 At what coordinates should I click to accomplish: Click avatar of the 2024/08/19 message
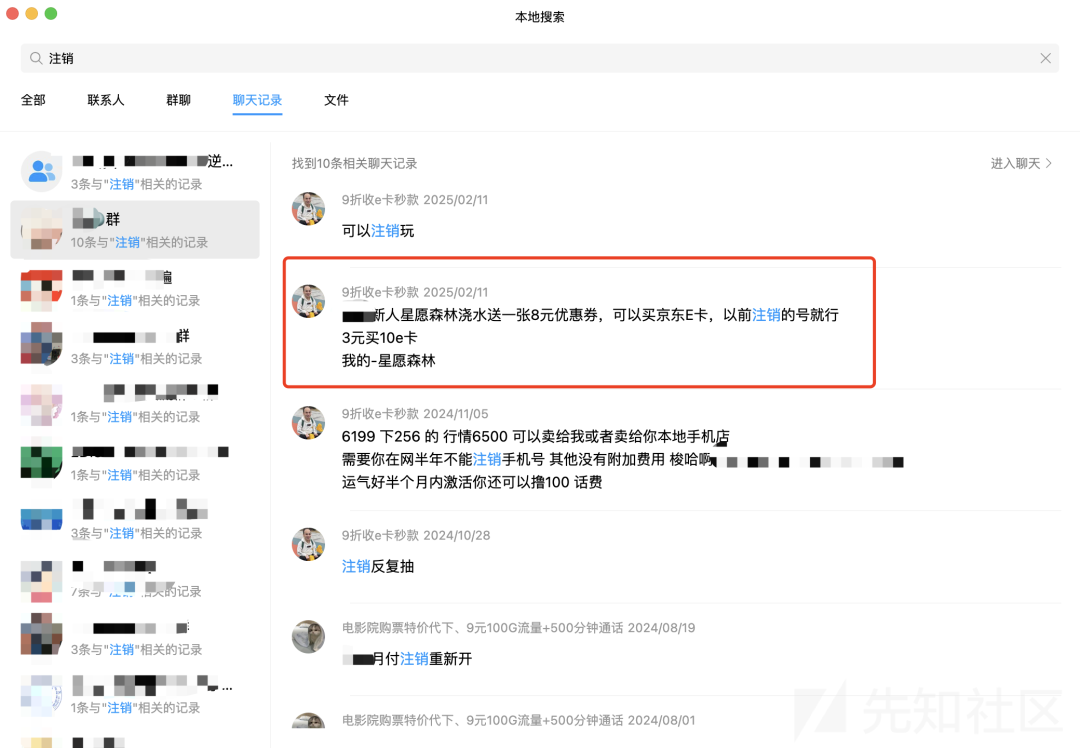308,636
